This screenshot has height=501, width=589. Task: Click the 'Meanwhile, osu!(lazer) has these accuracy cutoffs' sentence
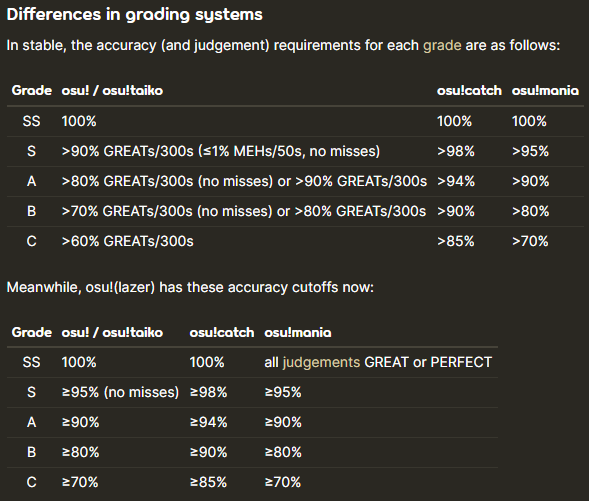pos(190,287)
